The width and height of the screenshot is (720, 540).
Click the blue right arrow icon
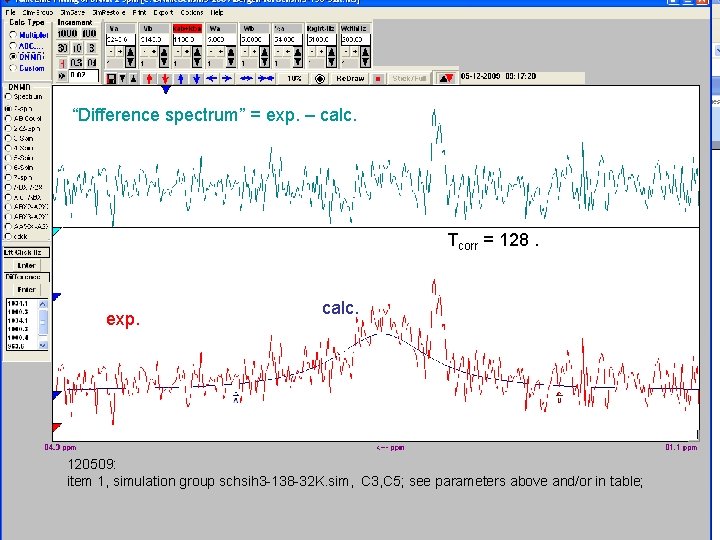tap(227, 79)
